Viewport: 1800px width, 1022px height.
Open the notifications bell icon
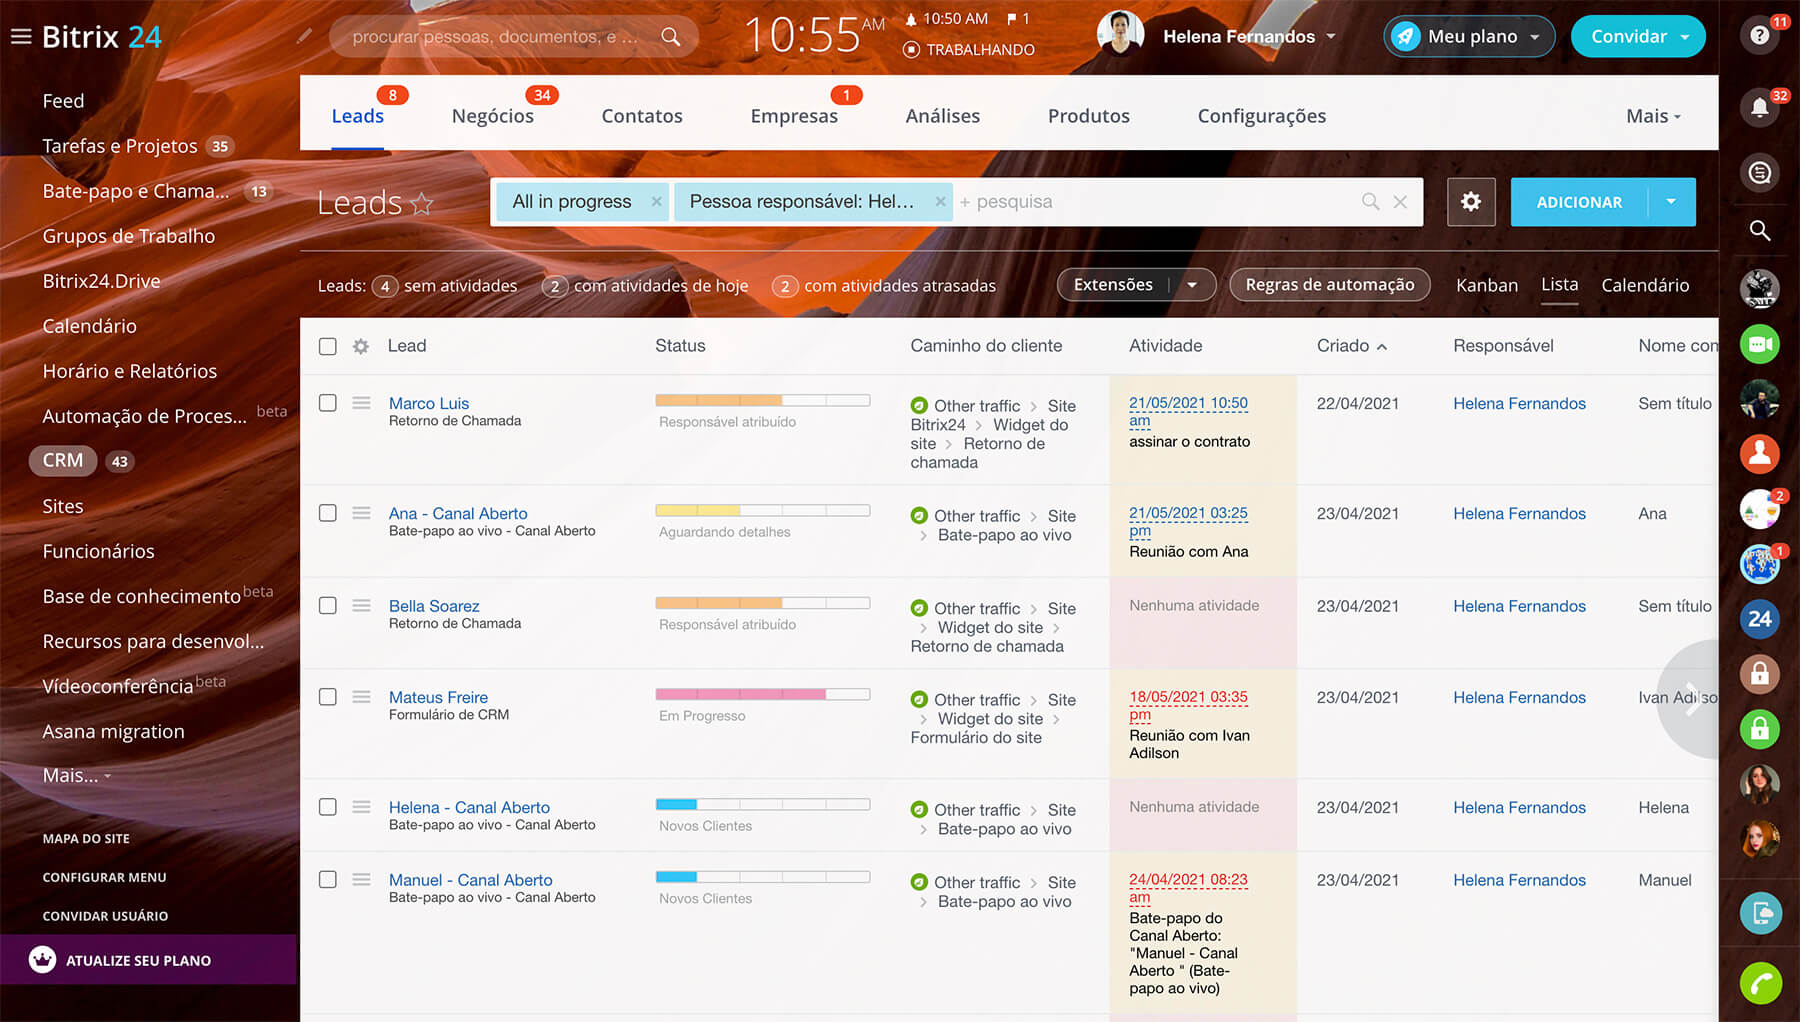pos(1759,108)
